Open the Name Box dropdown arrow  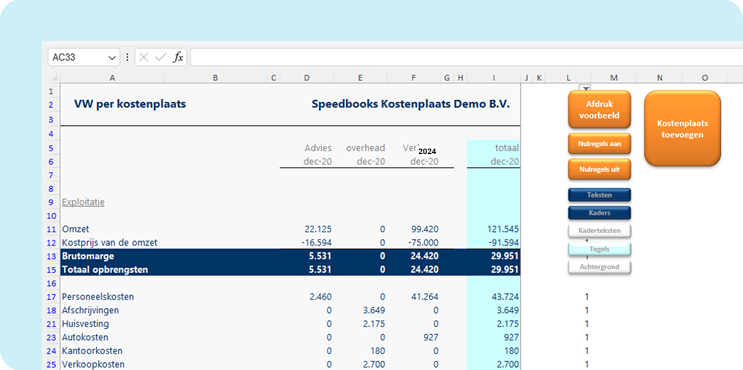pyautogui.click(x=112, y=58)
